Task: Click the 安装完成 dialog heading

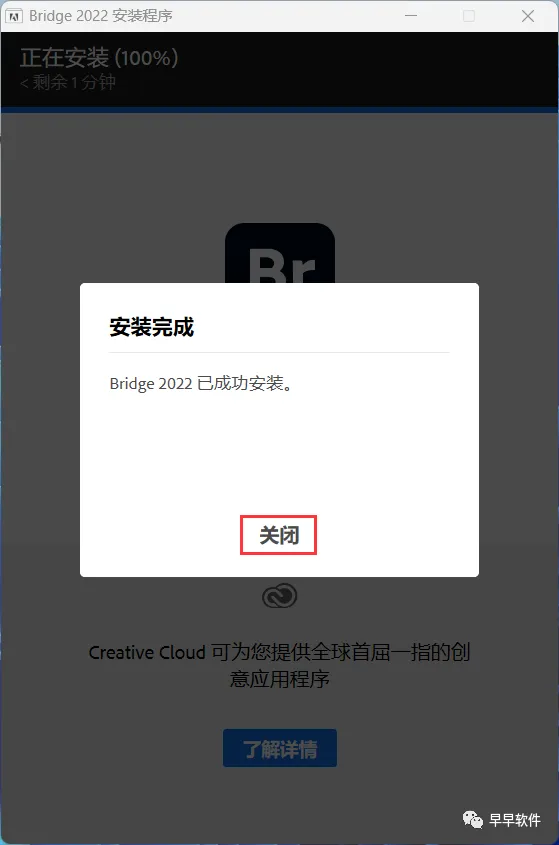Action: [151, 327]
